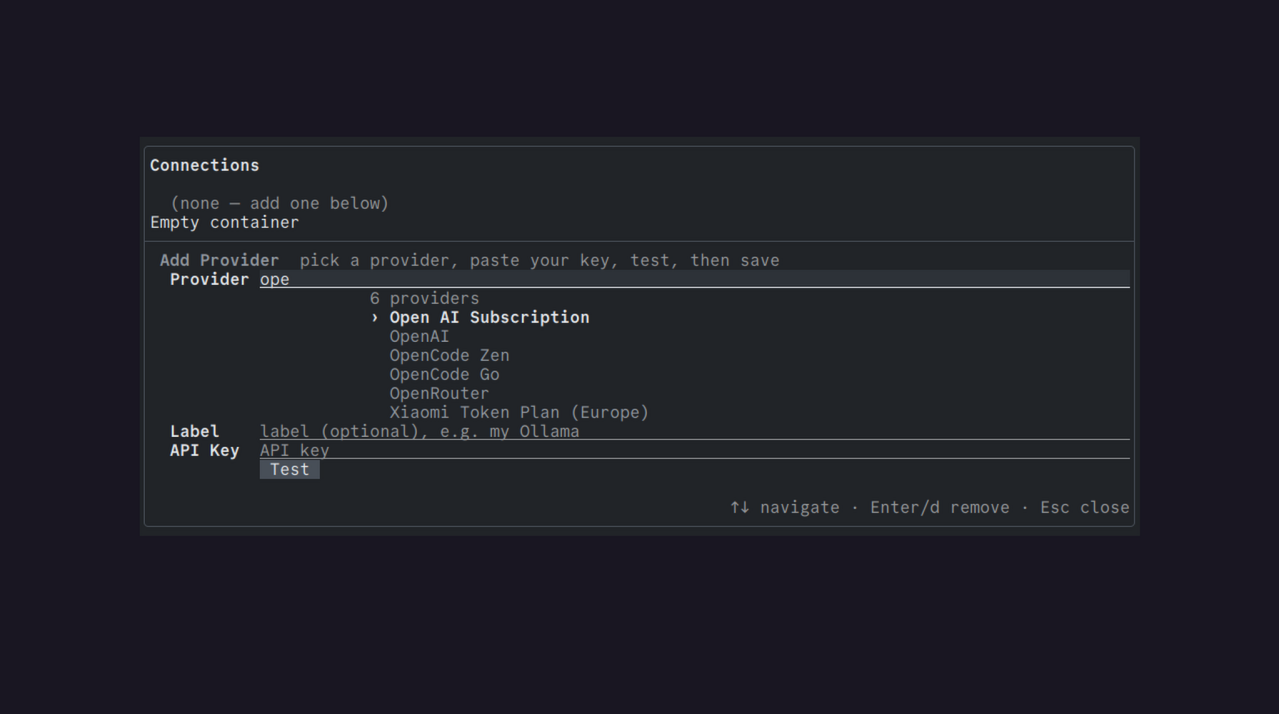Image resolution: width=1279 pixels, height=714 pixels.
Task: Pick OpenCode Zen provider
Action: (x=449, y=355)
